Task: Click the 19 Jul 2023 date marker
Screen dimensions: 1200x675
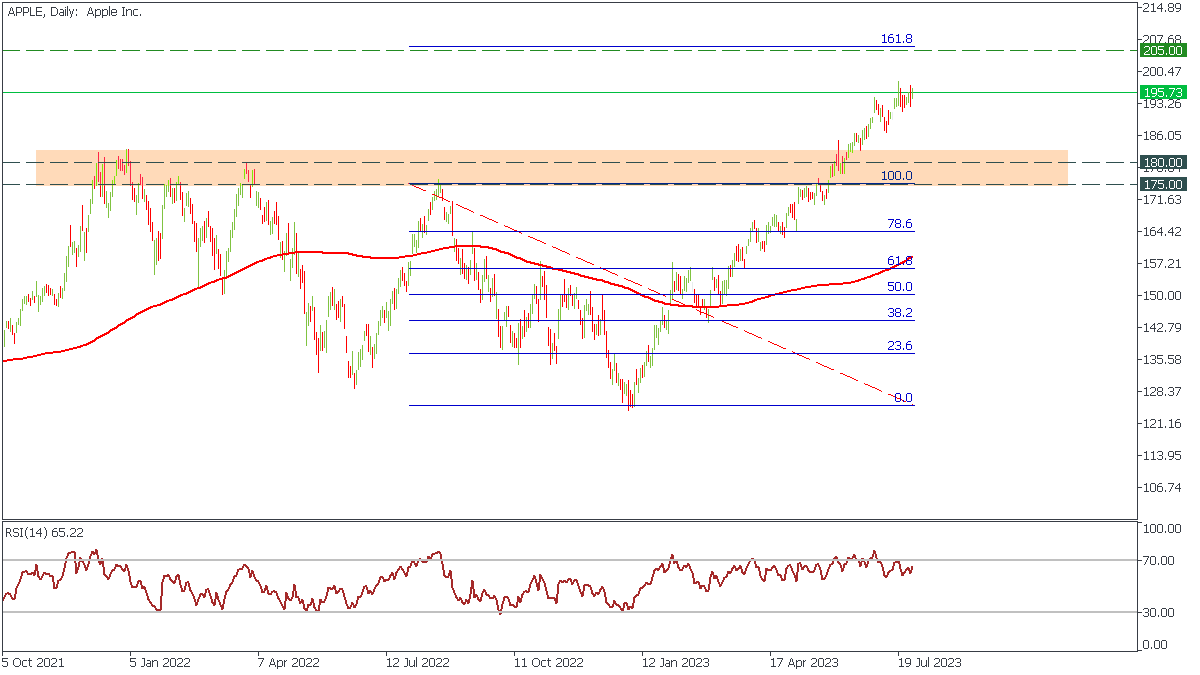Action: (930, 662)
